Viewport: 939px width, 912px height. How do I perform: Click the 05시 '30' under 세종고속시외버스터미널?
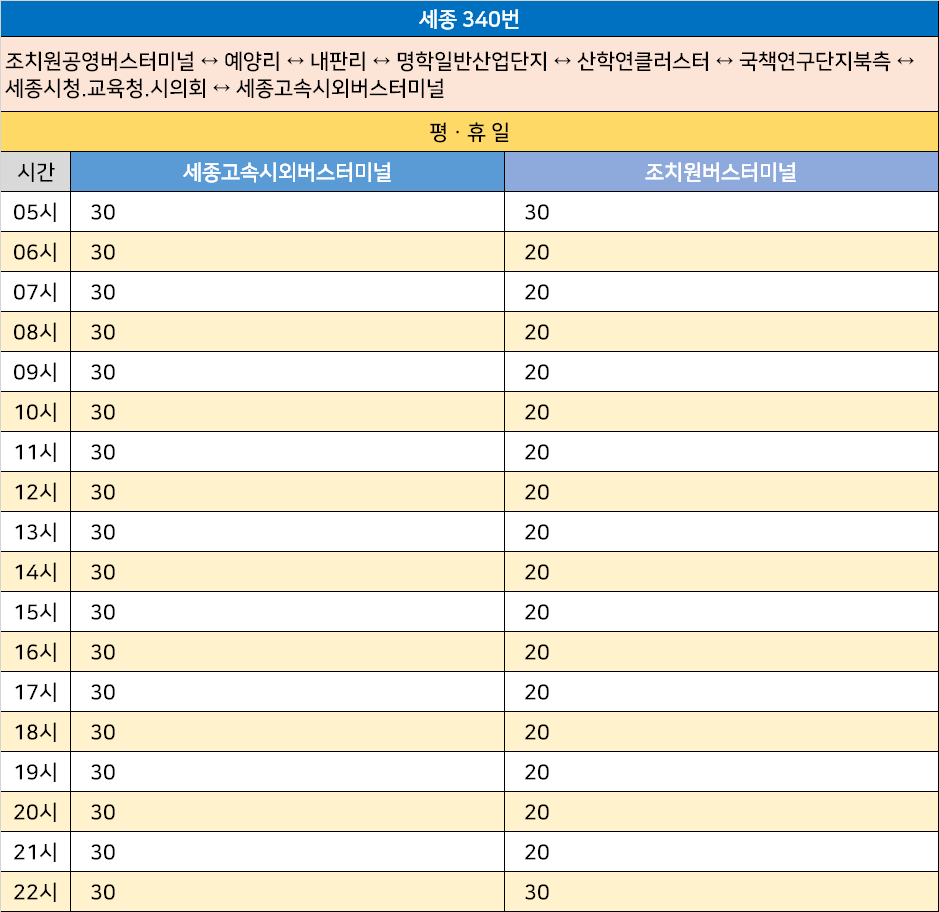(102, 212)
